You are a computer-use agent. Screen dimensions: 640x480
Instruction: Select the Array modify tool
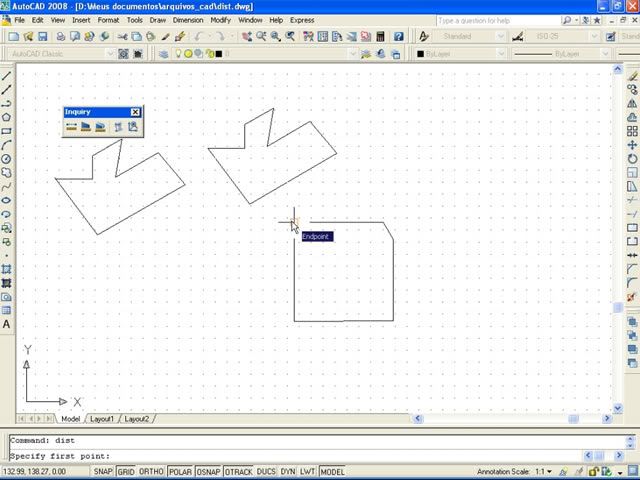click(x=632, y=131)
